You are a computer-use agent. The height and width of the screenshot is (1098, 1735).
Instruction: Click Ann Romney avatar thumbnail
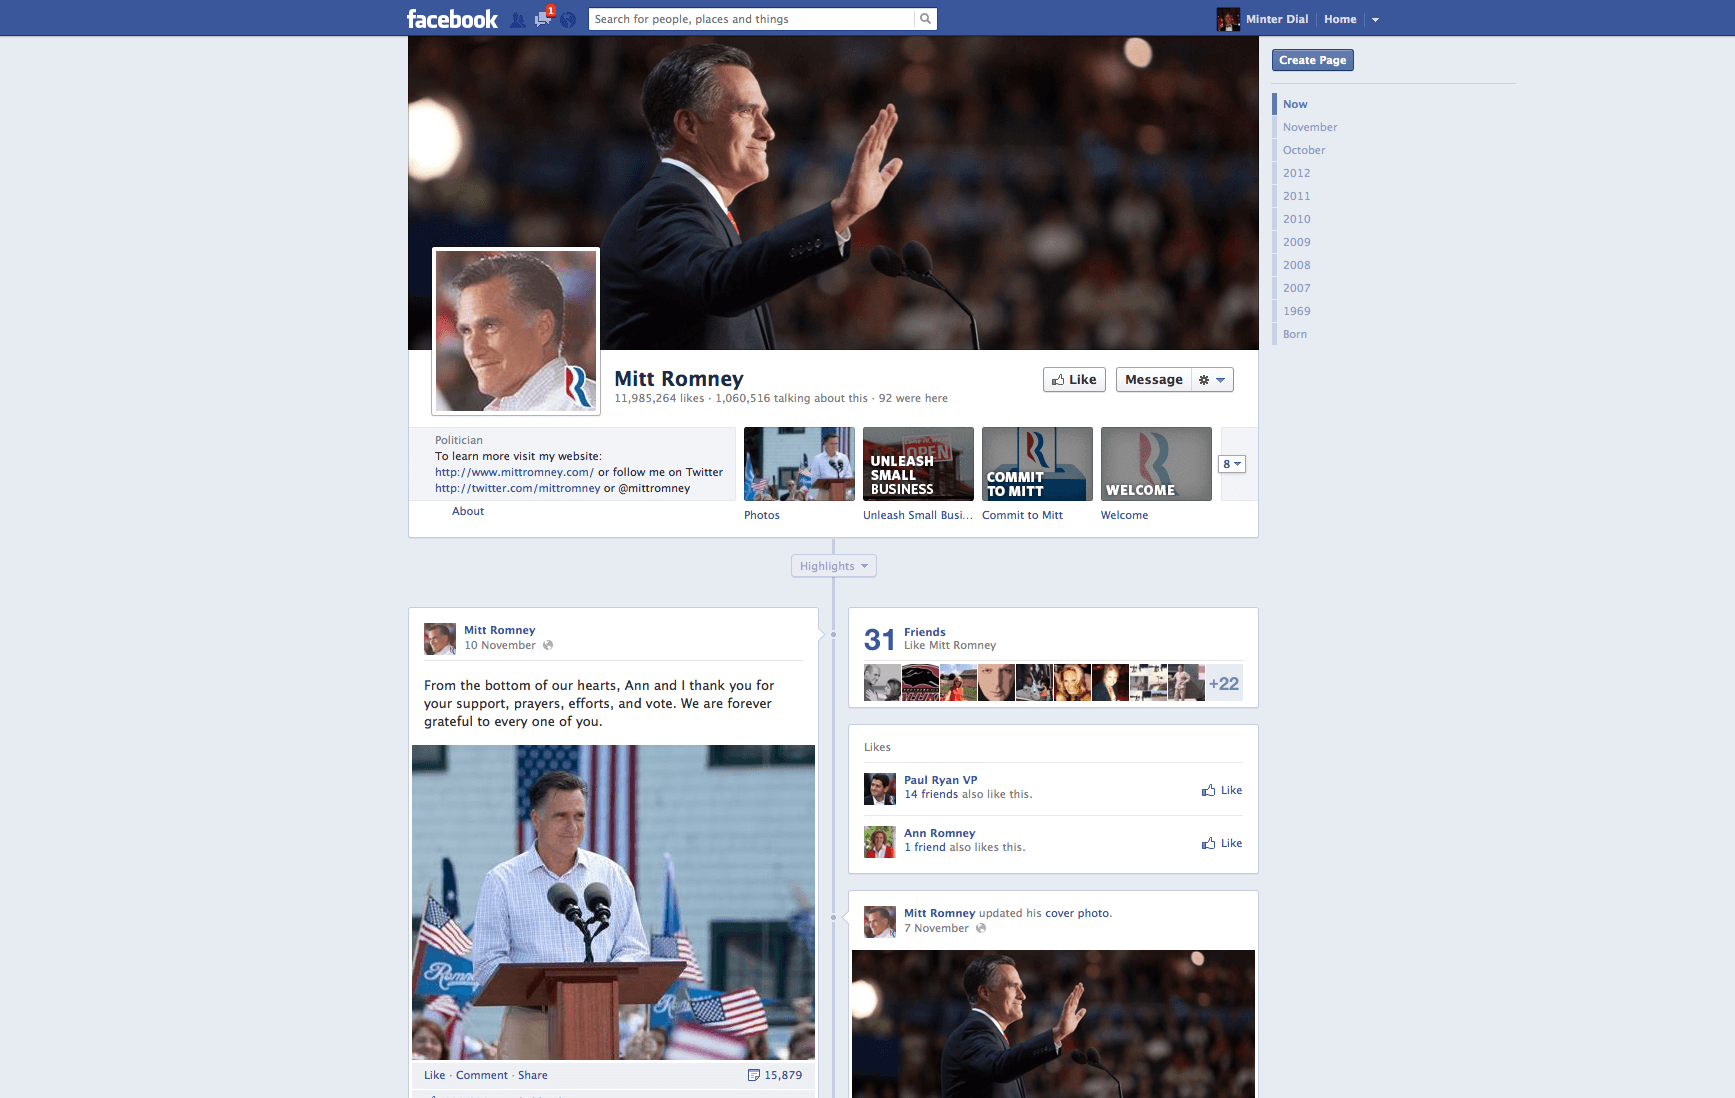point(880,842)
